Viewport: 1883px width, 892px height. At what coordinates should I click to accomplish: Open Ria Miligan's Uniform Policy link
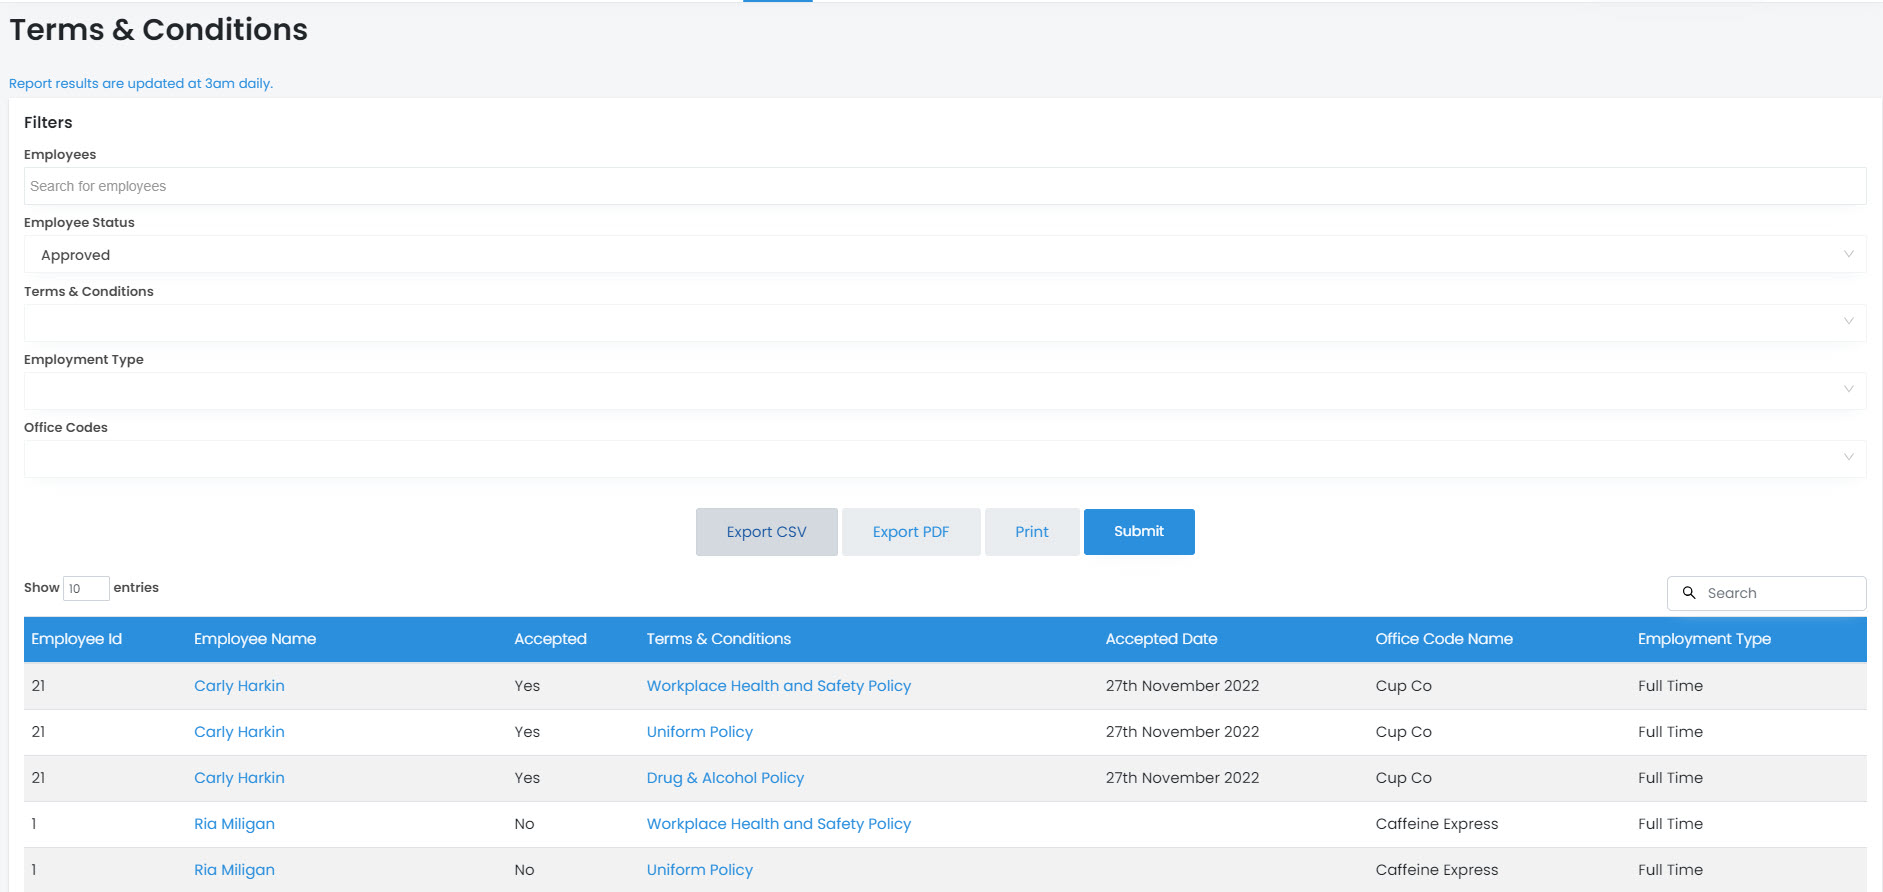699,870
